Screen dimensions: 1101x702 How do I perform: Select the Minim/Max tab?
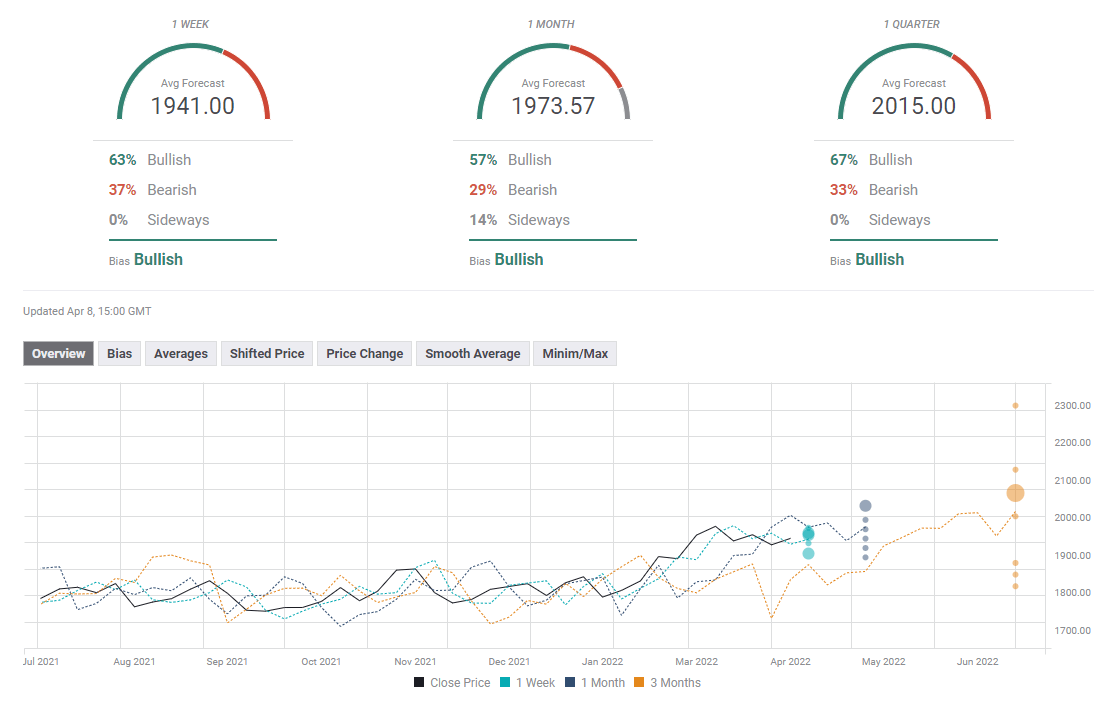pos(575,354)
